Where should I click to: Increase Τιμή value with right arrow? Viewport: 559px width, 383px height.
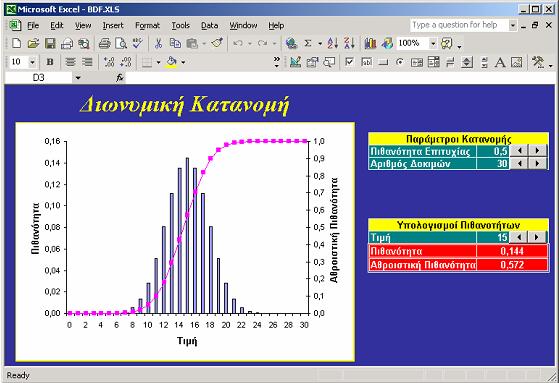537,237
